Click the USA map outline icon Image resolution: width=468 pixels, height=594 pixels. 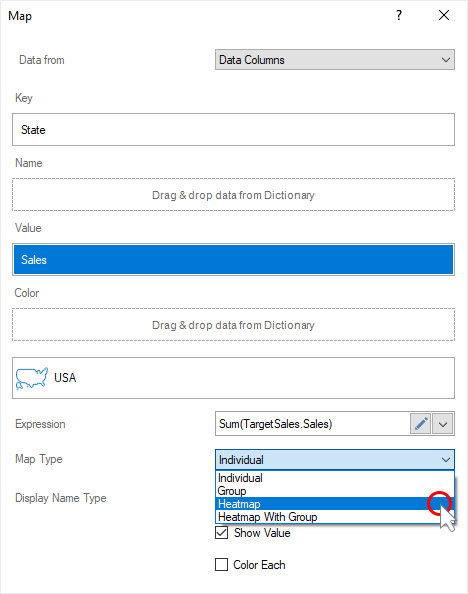tap(32, 378)
